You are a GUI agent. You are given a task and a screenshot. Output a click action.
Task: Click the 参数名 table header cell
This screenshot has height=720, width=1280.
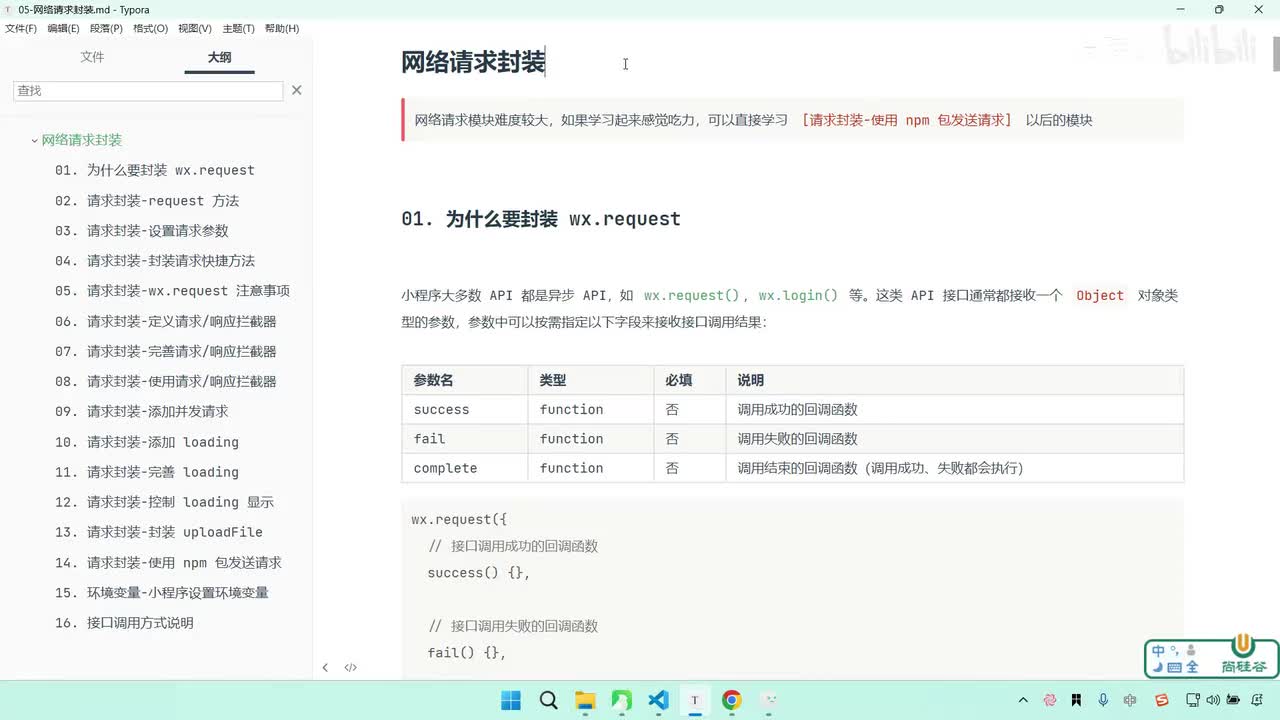tap(465, 380)
